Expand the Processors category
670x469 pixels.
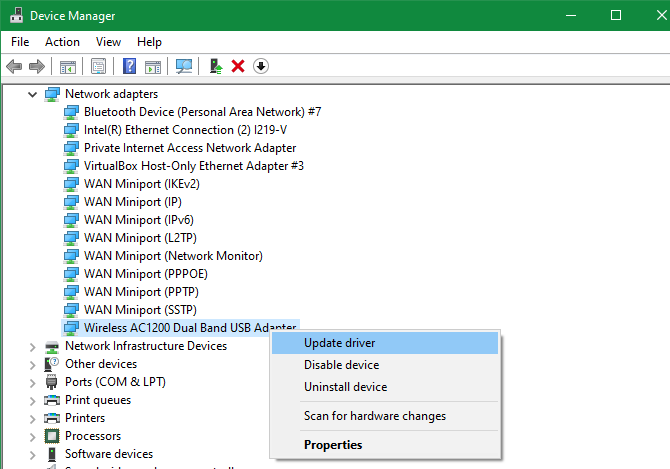(32, 437)
